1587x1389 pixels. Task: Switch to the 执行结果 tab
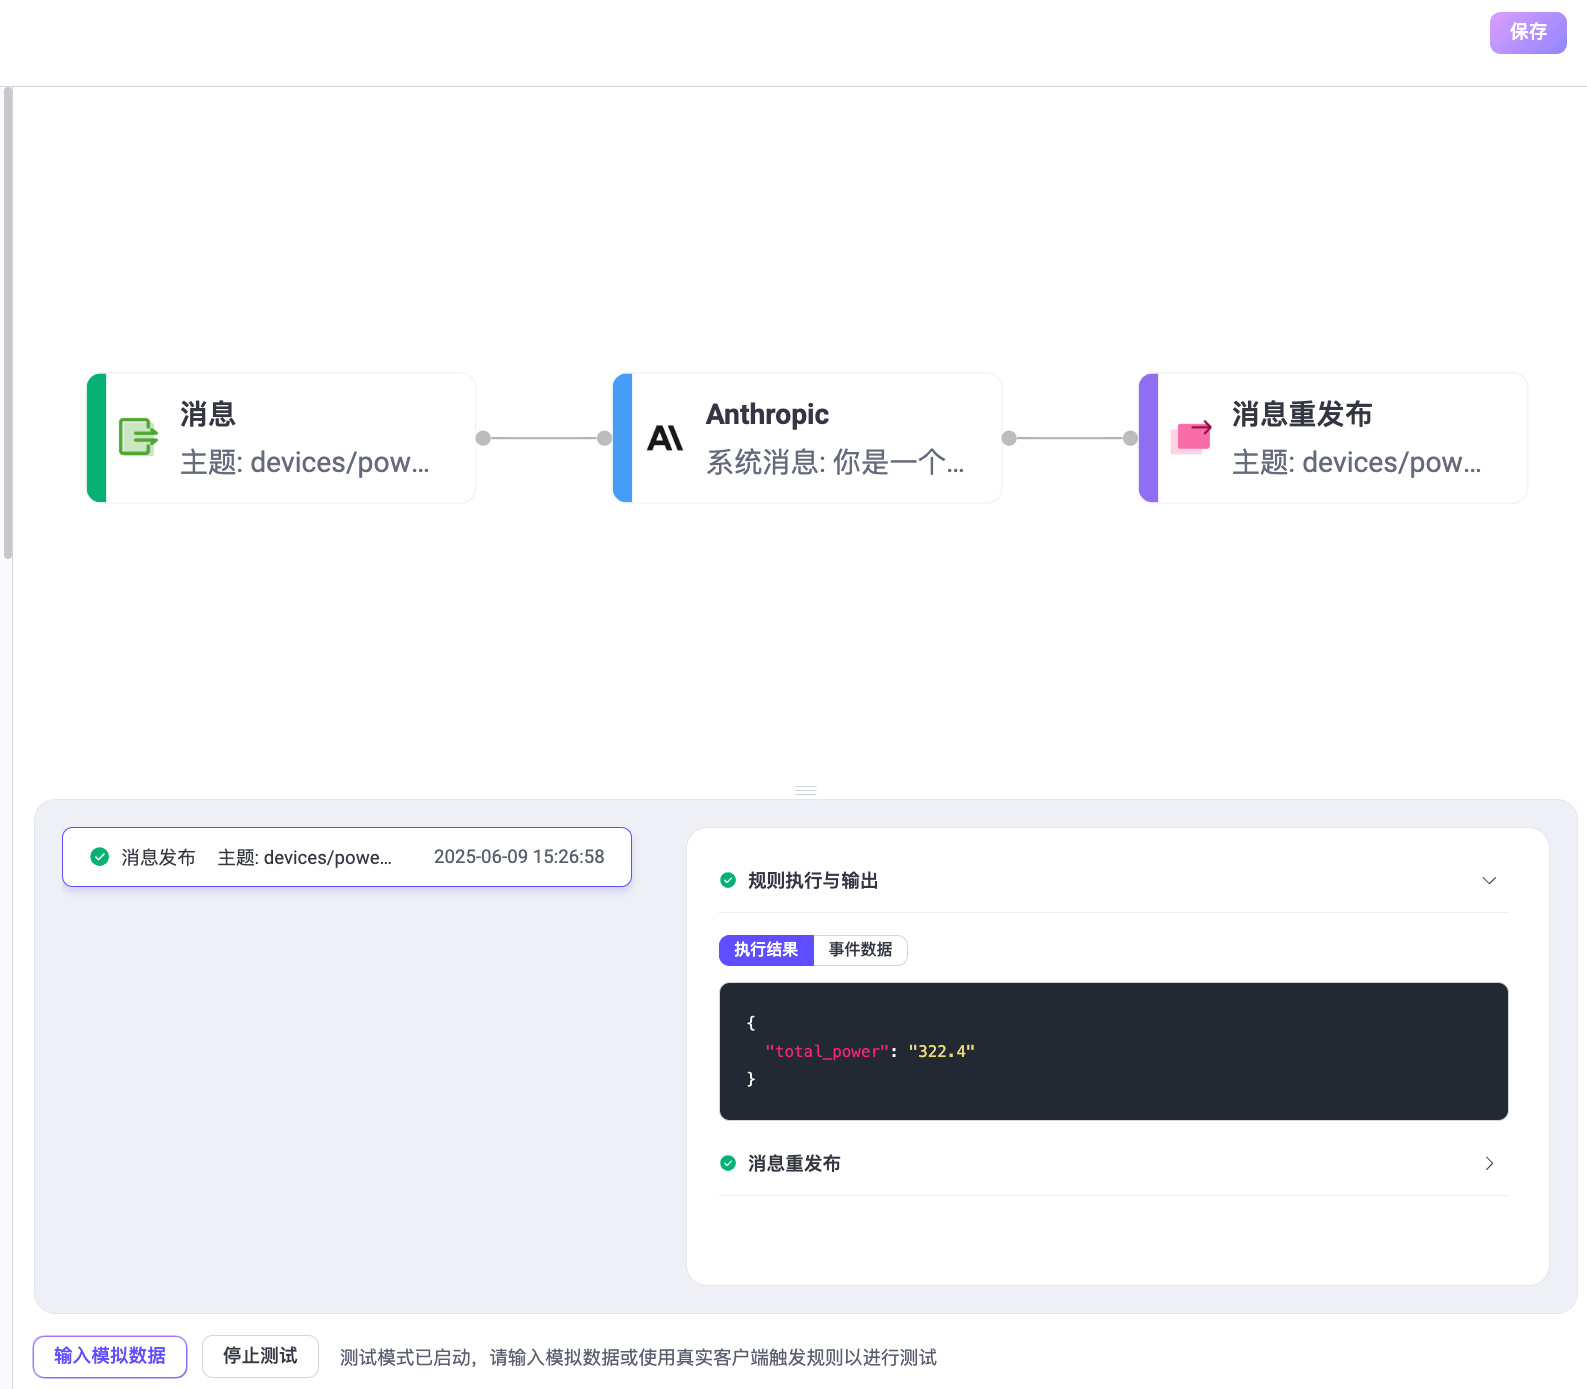pyautogui.click(x=766, y=950)
